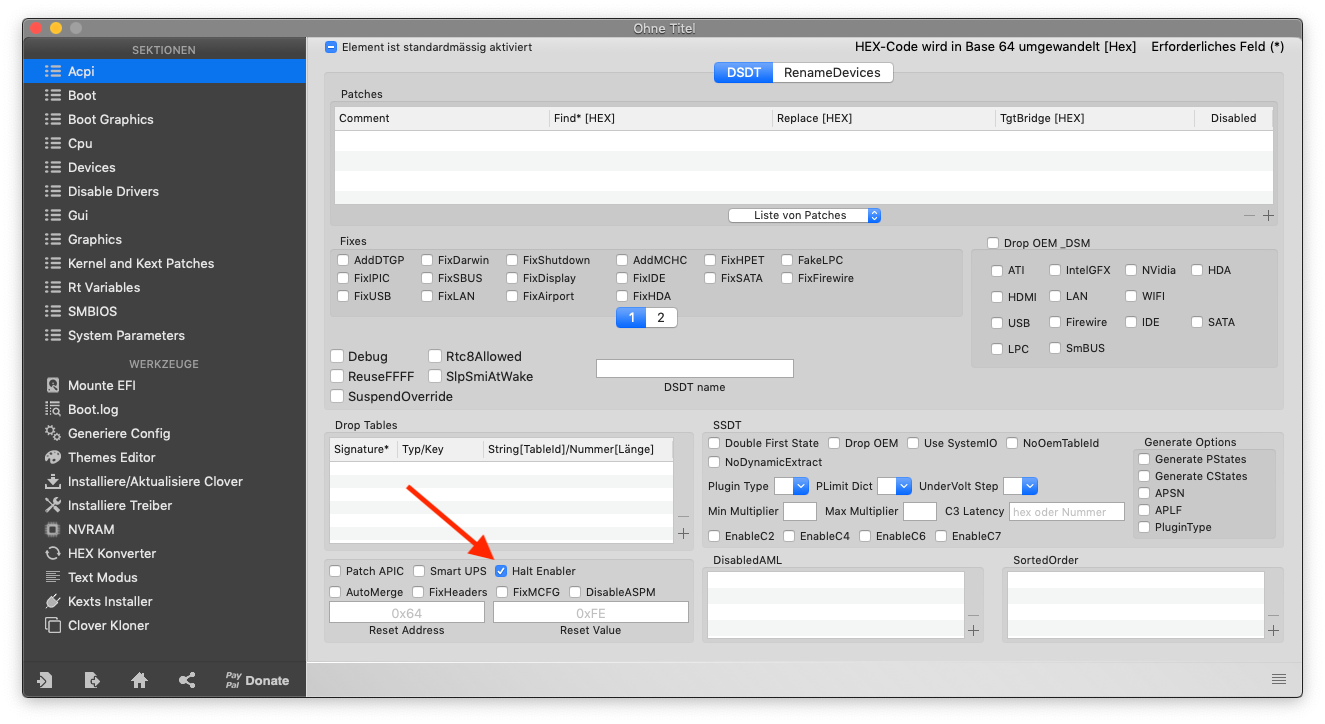Uncheck the Halt Enabler checkbox
The image size is (1325, 724).
(x=501, y=571)
